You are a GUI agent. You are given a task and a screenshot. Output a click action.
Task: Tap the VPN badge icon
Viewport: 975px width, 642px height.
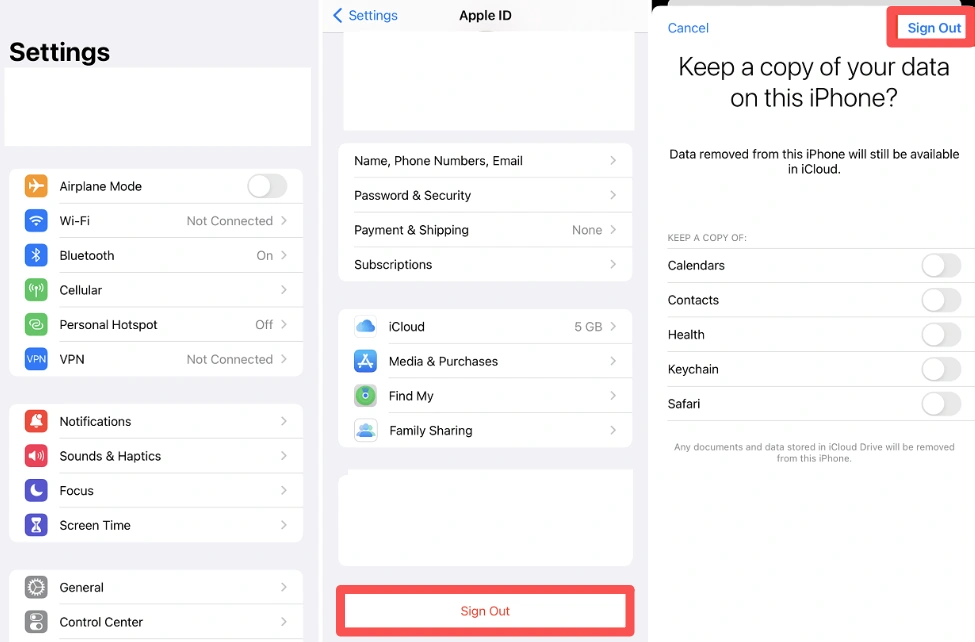36,359
